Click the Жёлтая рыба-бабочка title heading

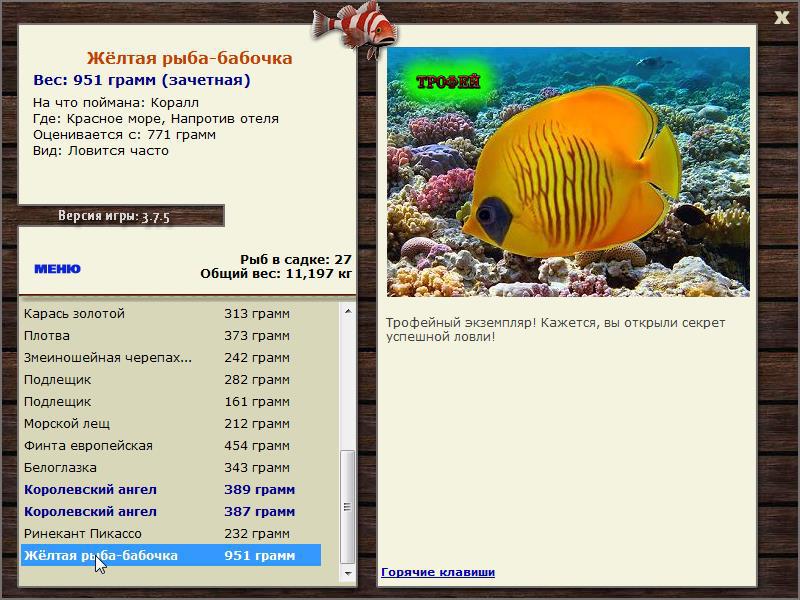[189, 58]
